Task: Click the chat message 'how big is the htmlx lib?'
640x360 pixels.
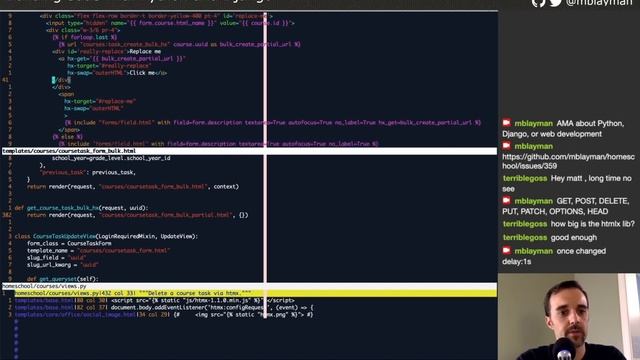Action: (592, 224)
